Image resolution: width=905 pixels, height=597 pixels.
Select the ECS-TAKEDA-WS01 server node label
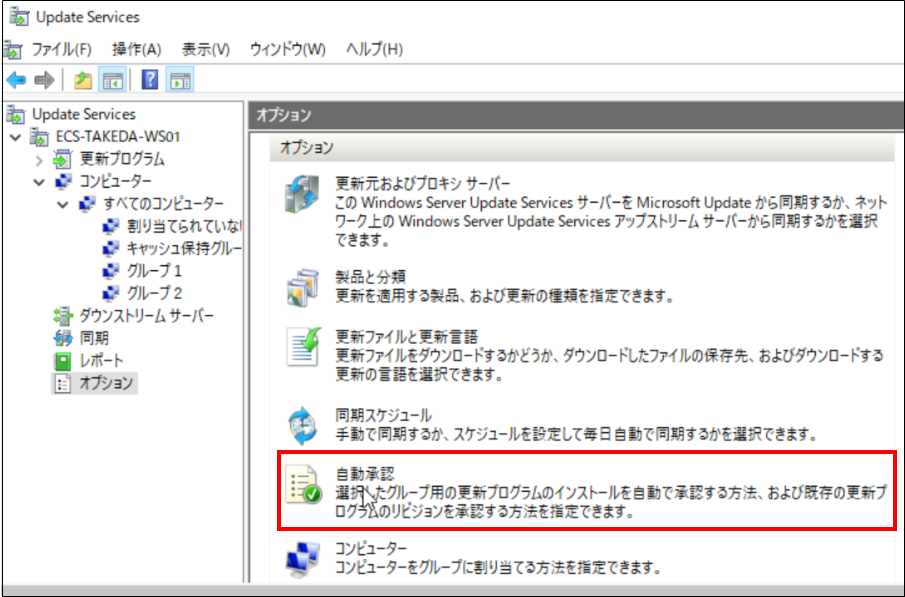[x=118, y=137]
